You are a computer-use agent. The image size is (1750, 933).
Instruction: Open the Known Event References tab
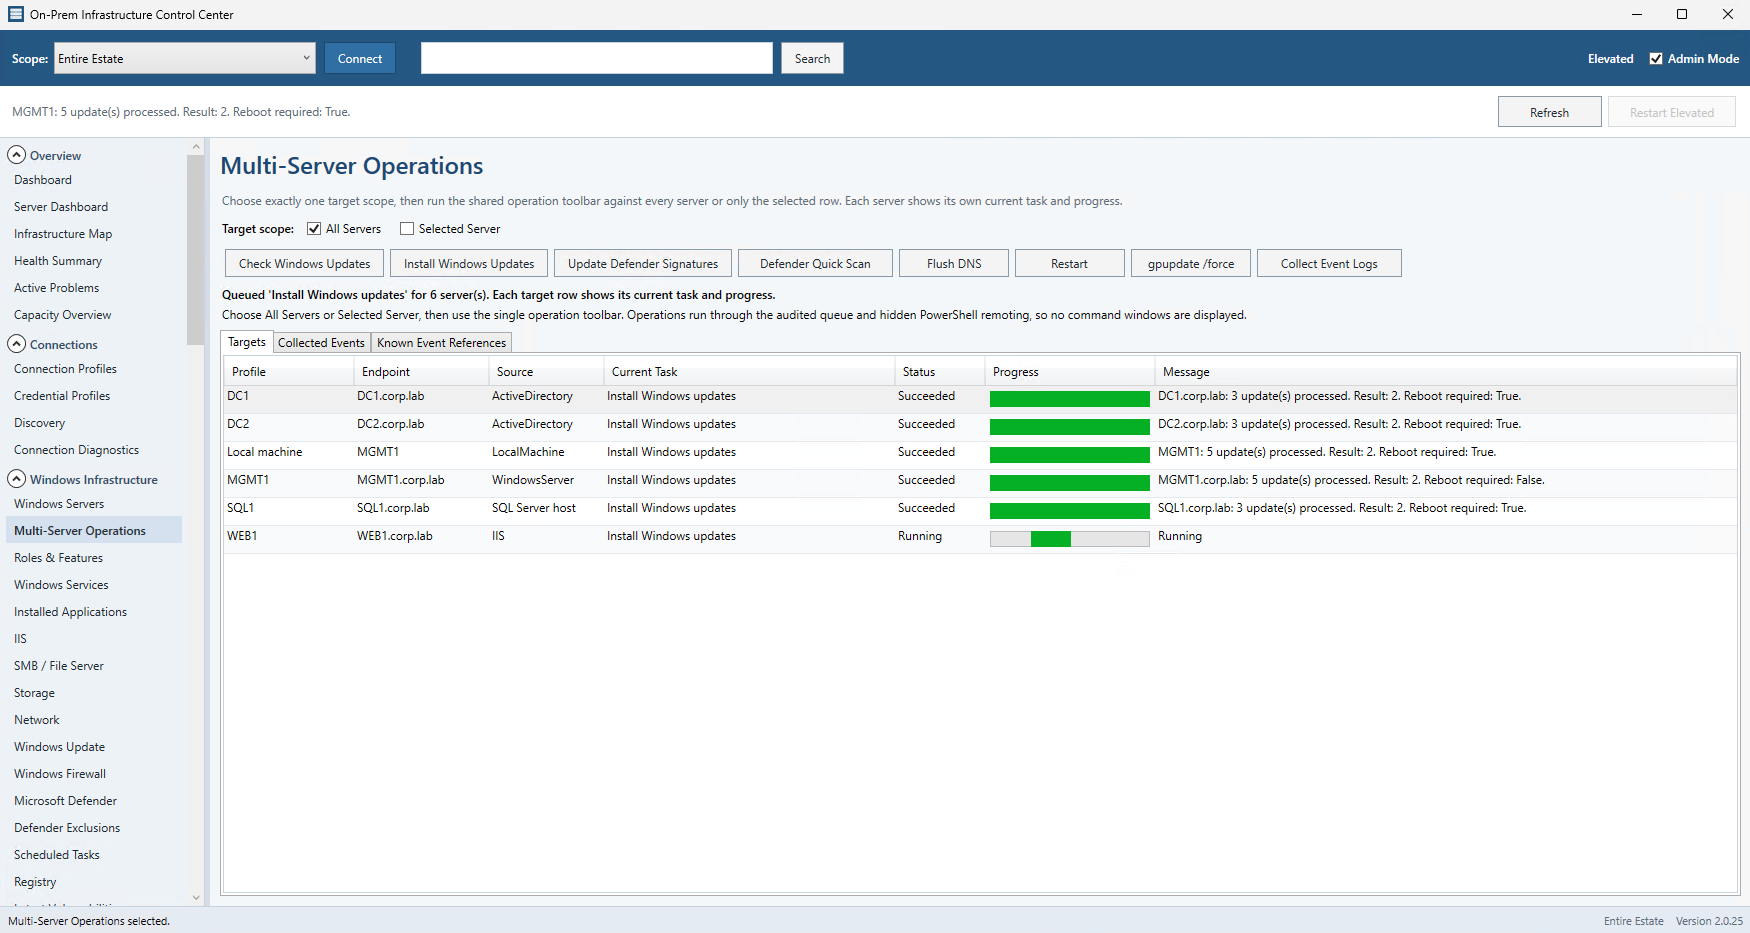(x=442, y=343)
